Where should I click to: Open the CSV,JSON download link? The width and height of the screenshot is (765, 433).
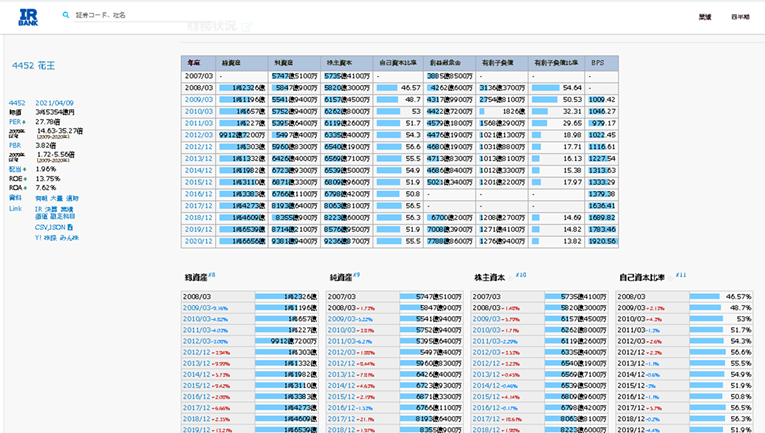pyautogui.click(x=50, y=227)
